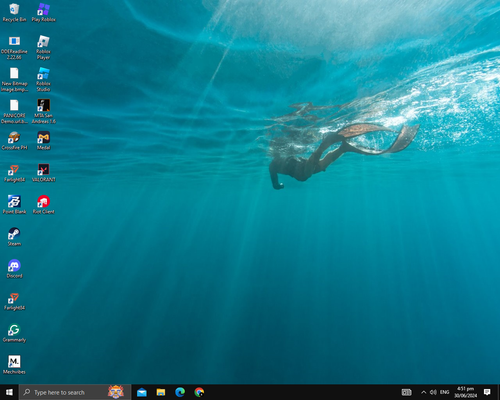Image resolution: width=500 pixels, height=400 pixels.
Task: Select the Riot Client shortcut icon
Action: [x=43, y=205]
